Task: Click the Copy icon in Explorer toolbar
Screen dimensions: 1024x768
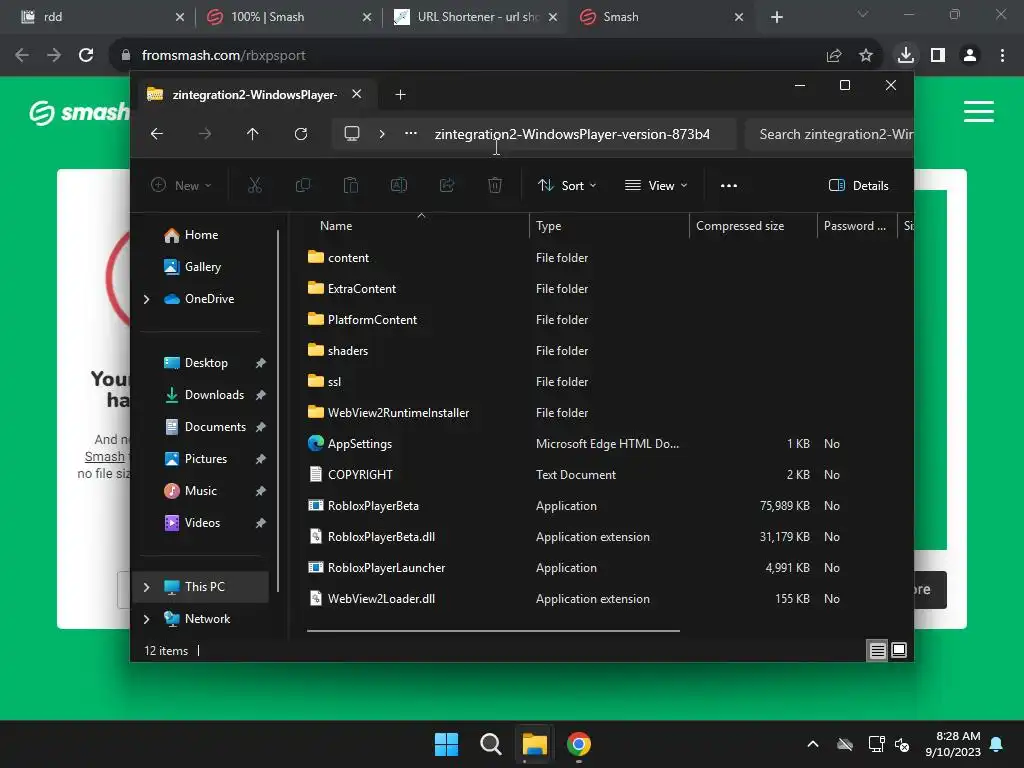Action: pos(302,185)
